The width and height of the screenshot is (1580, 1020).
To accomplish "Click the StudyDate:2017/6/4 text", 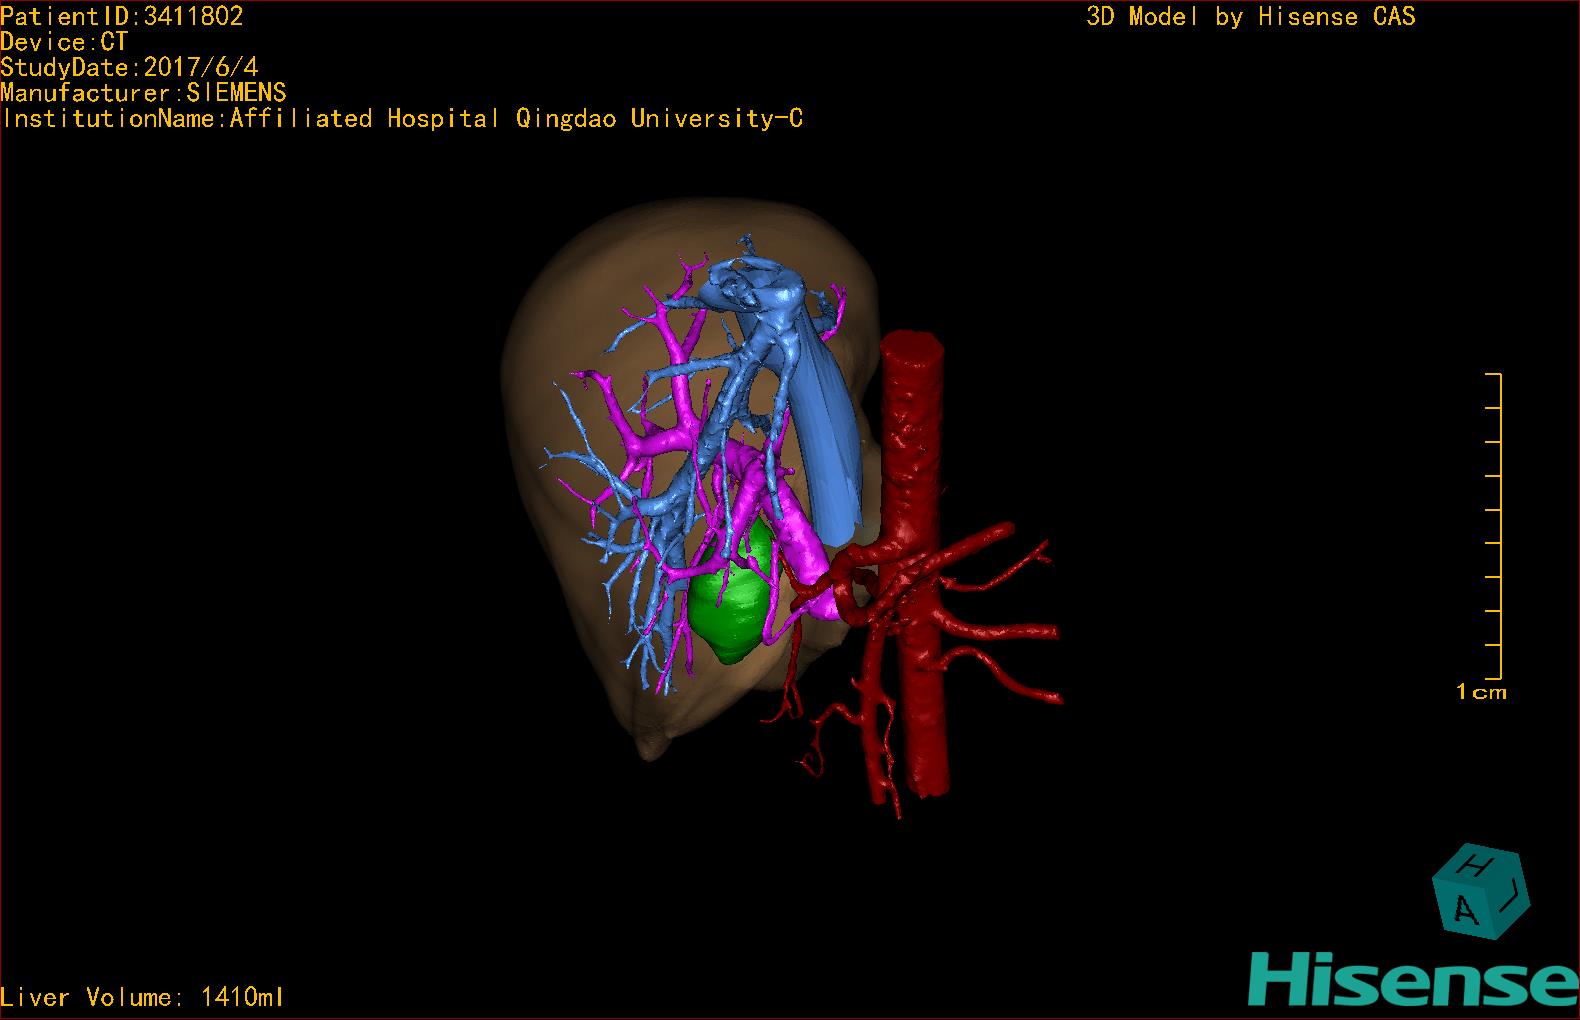I will (x=129, y=67).
